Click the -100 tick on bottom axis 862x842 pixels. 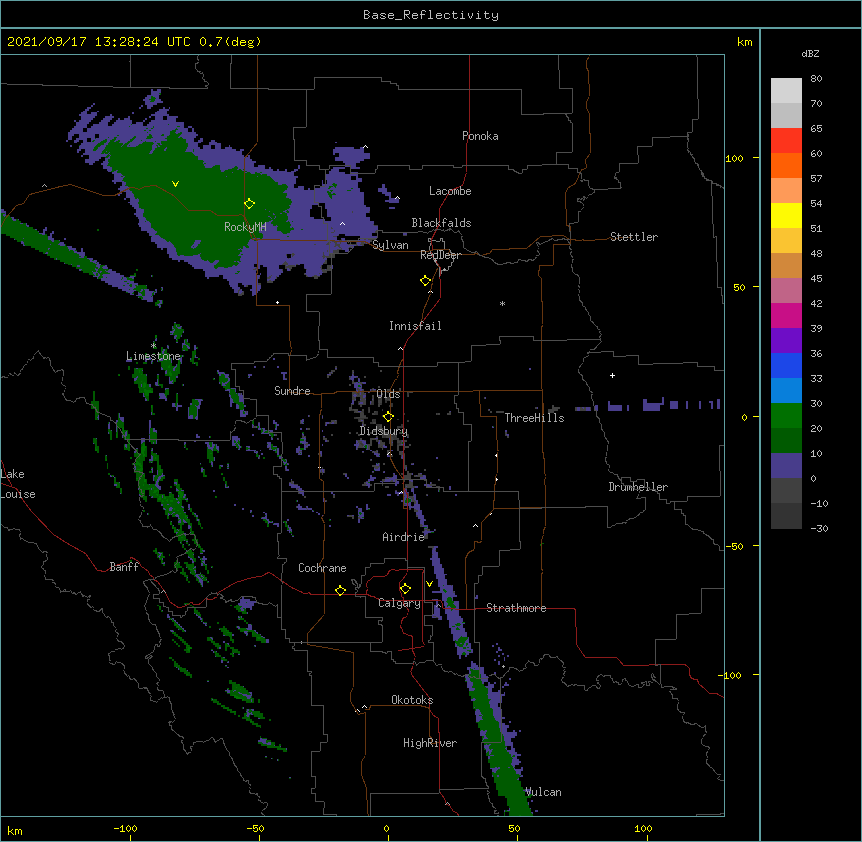click(126, 828)
